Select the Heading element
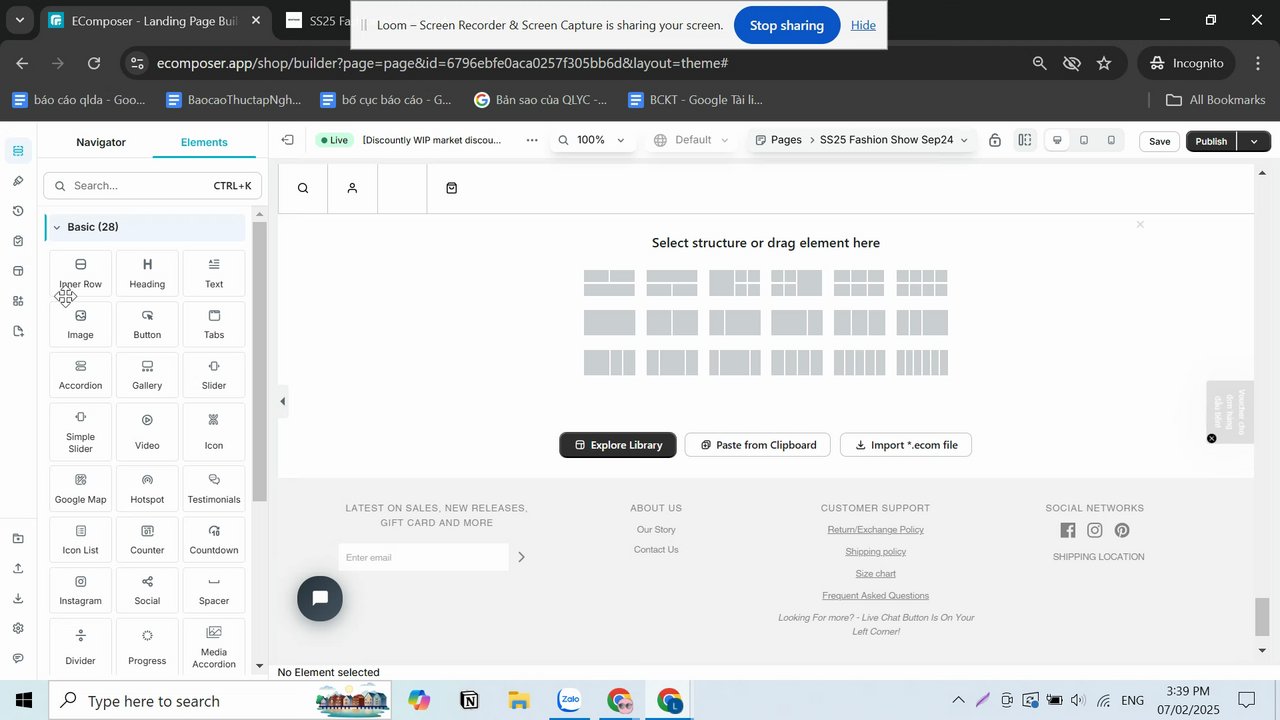This screenshot has width=1280, height=720. click(x=147, y=272)
